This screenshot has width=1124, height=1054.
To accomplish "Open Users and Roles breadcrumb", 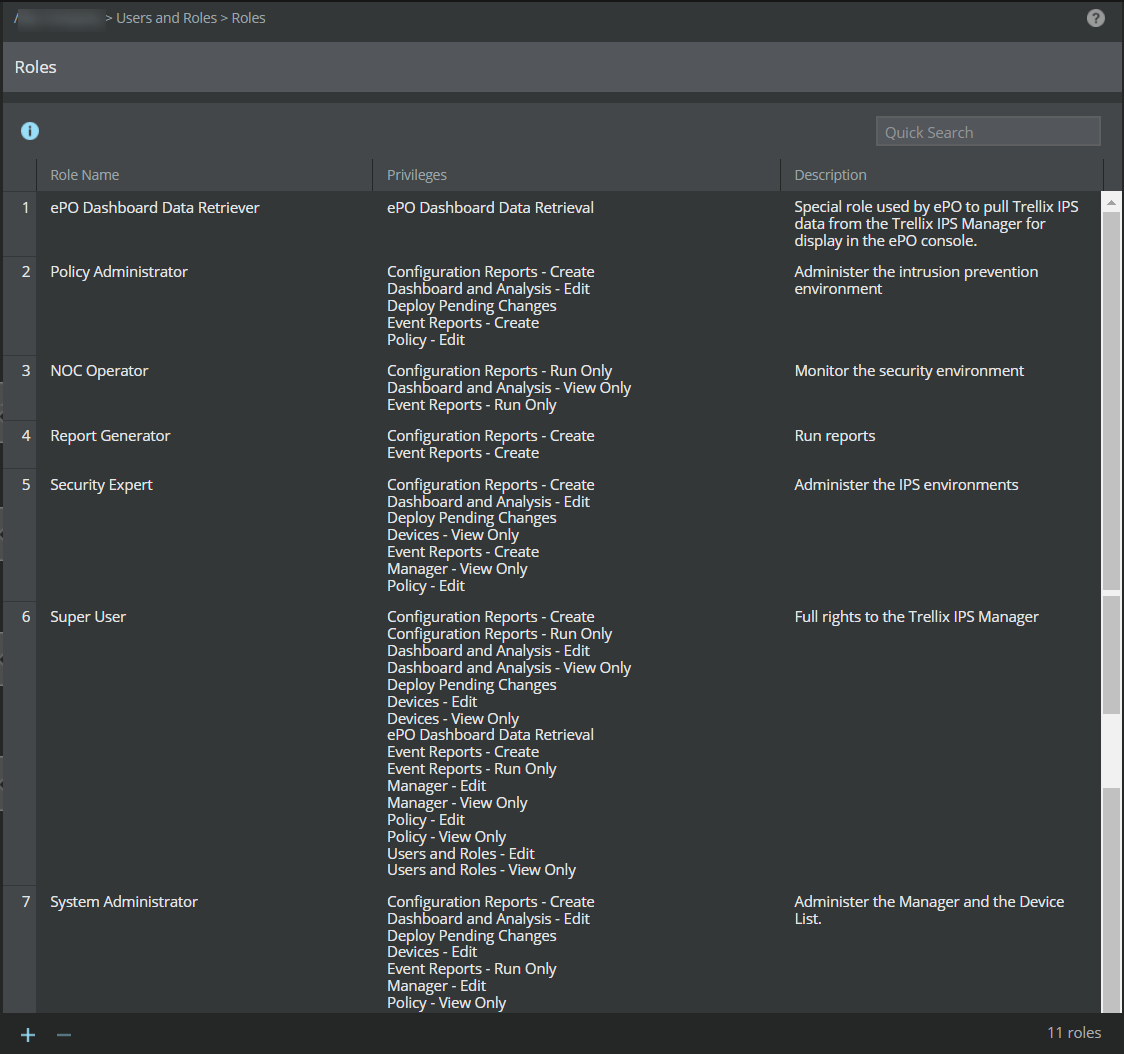I will click(166, 18).
